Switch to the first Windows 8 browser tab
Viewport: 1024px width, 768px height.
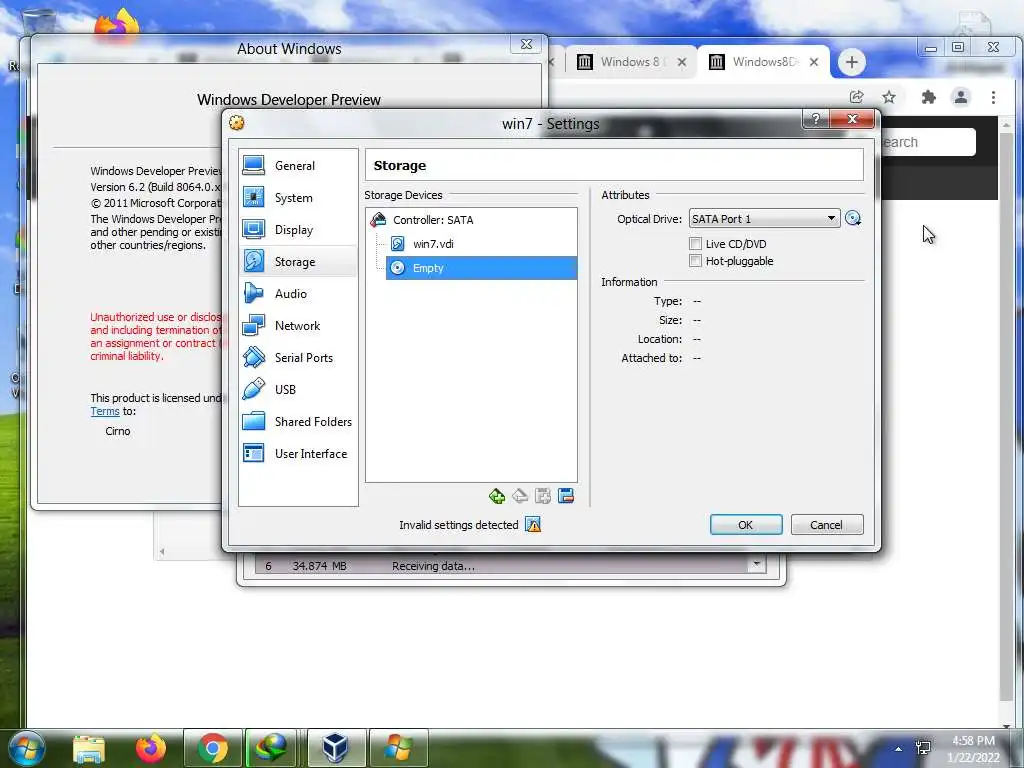(x=631, y=62)
